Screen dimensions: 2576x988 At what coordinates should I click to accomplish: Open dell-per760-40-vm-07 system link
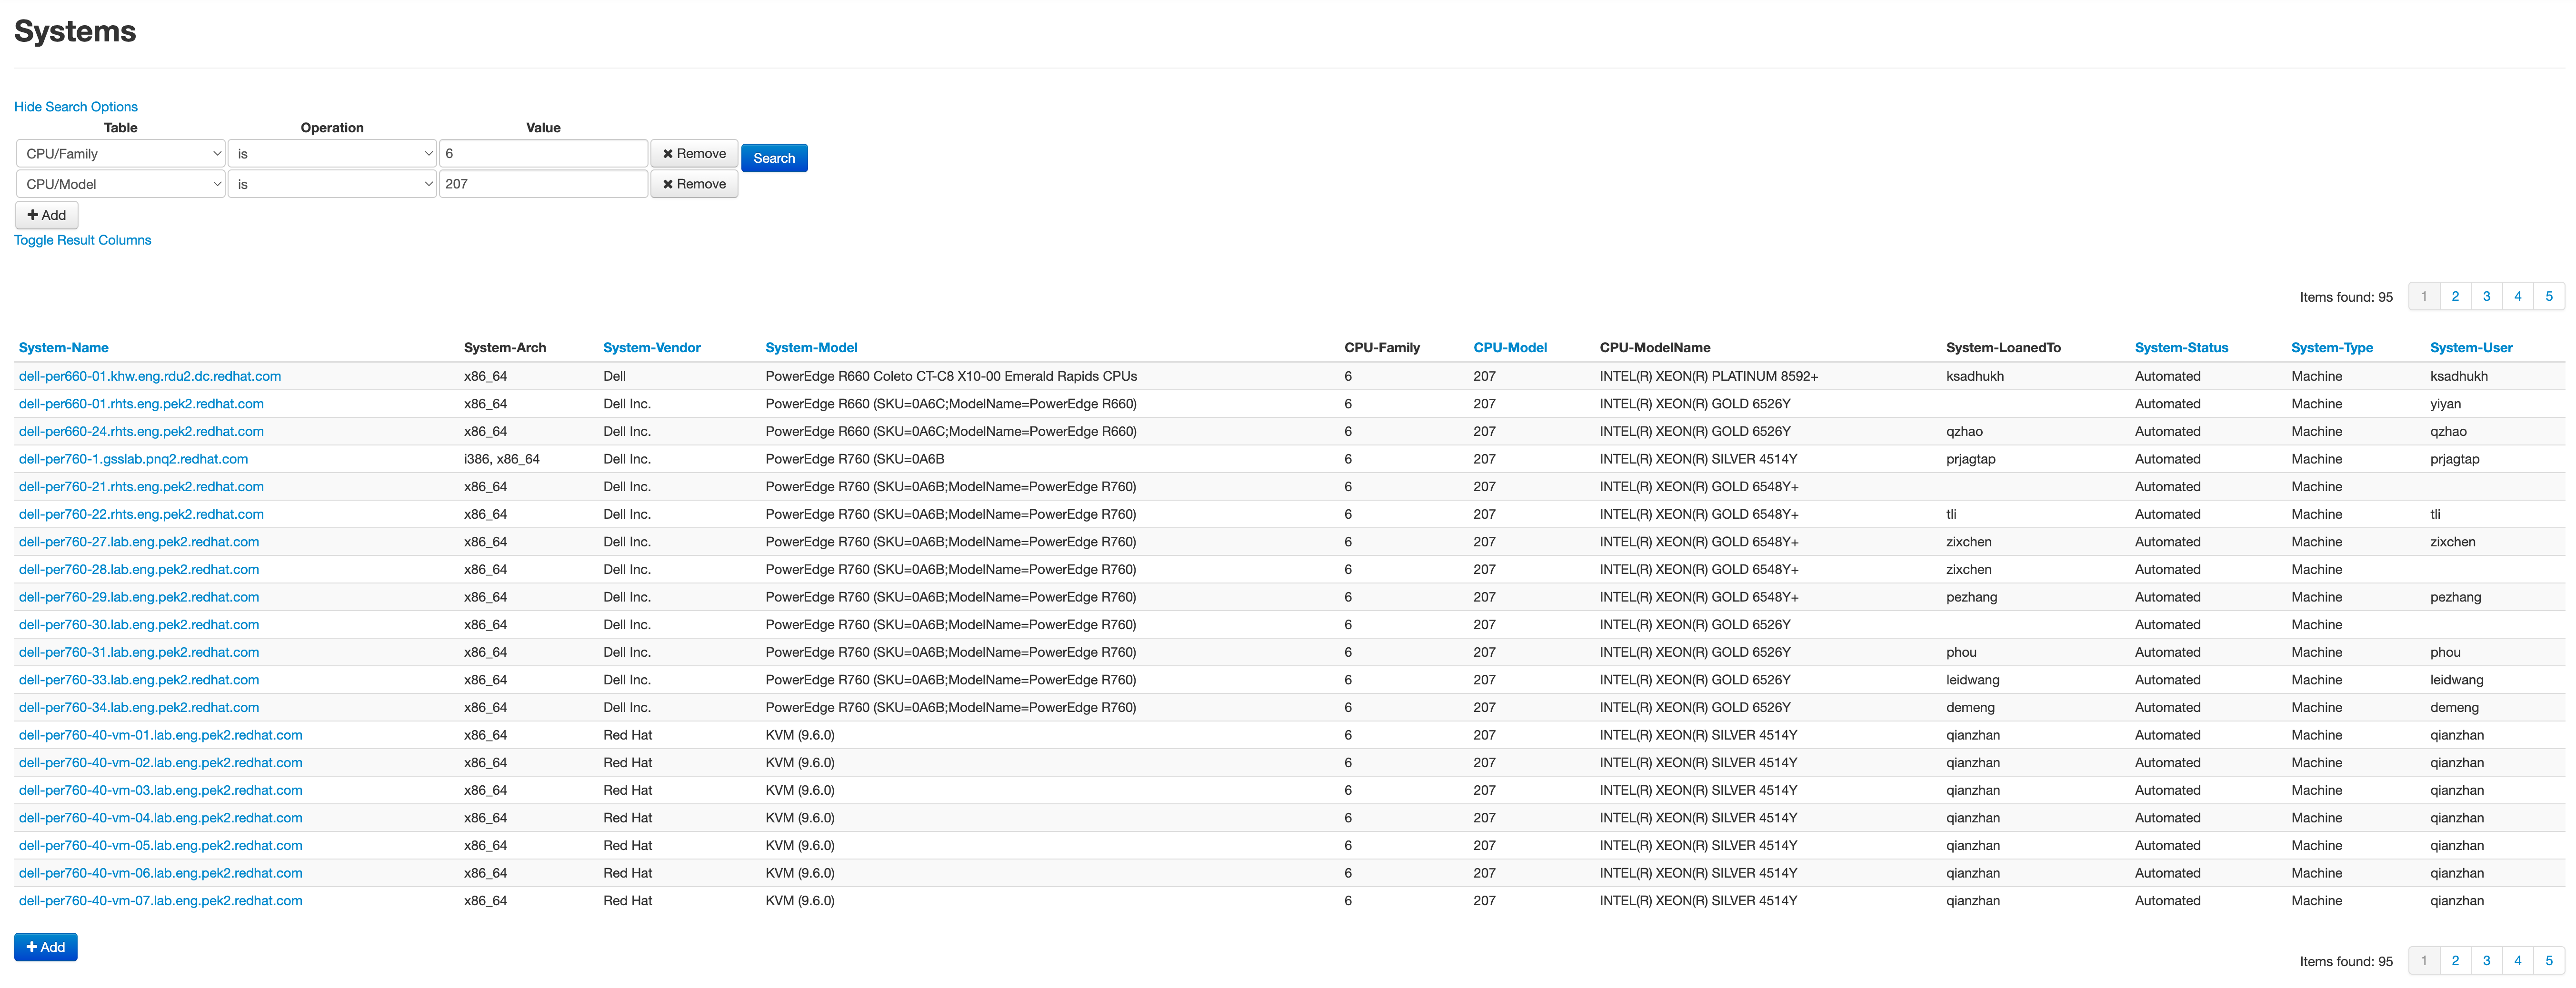pos(161,900)
